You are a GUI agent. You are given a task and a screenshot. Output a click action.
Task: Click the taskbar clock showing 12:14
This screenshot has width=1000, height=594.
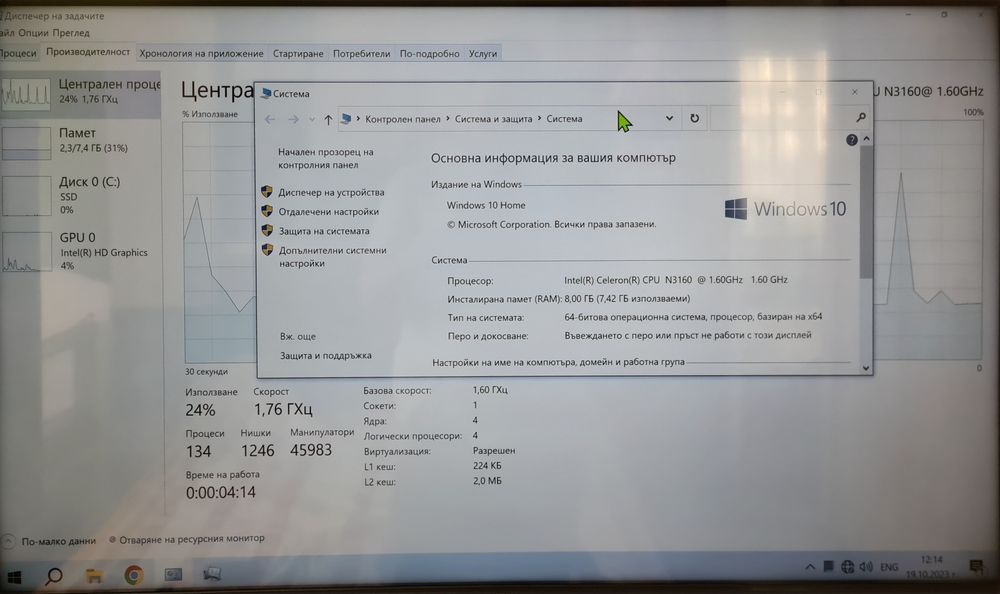[x=932, y=567]
